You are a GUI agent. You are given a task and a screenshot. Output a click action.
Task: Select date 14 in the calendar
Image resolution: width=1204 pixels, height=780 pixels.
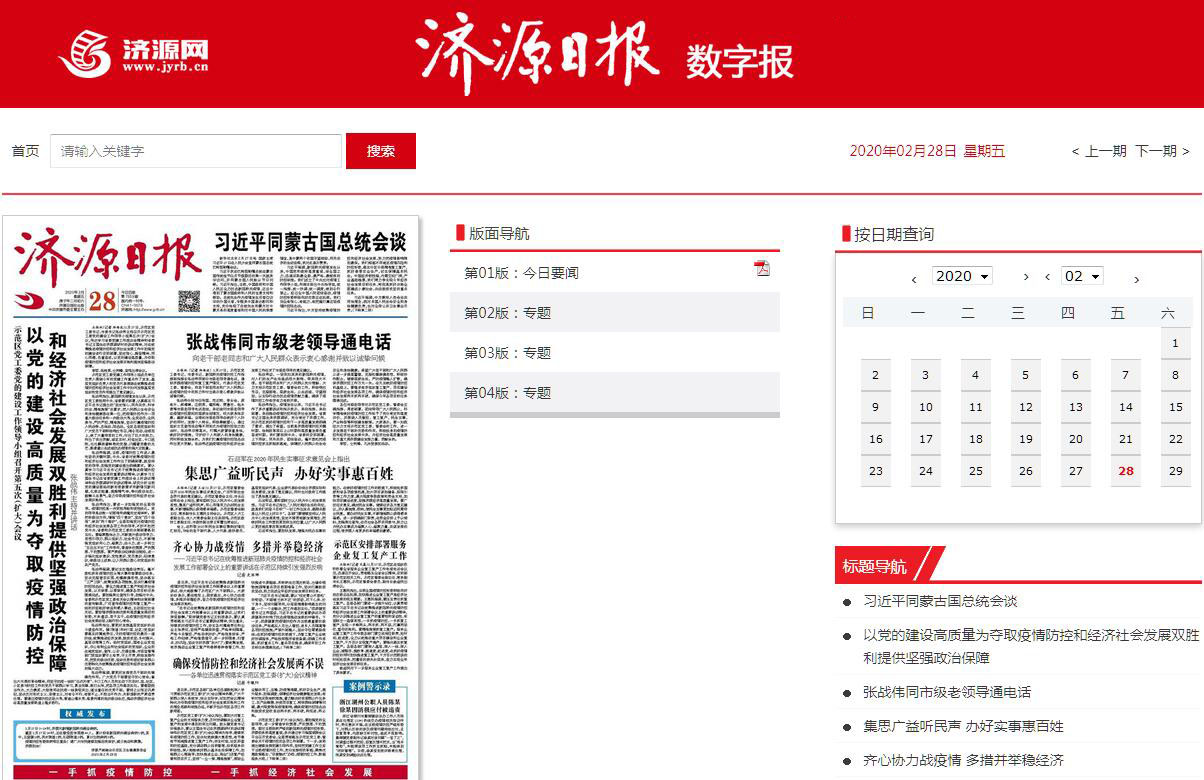point(1126,407)
